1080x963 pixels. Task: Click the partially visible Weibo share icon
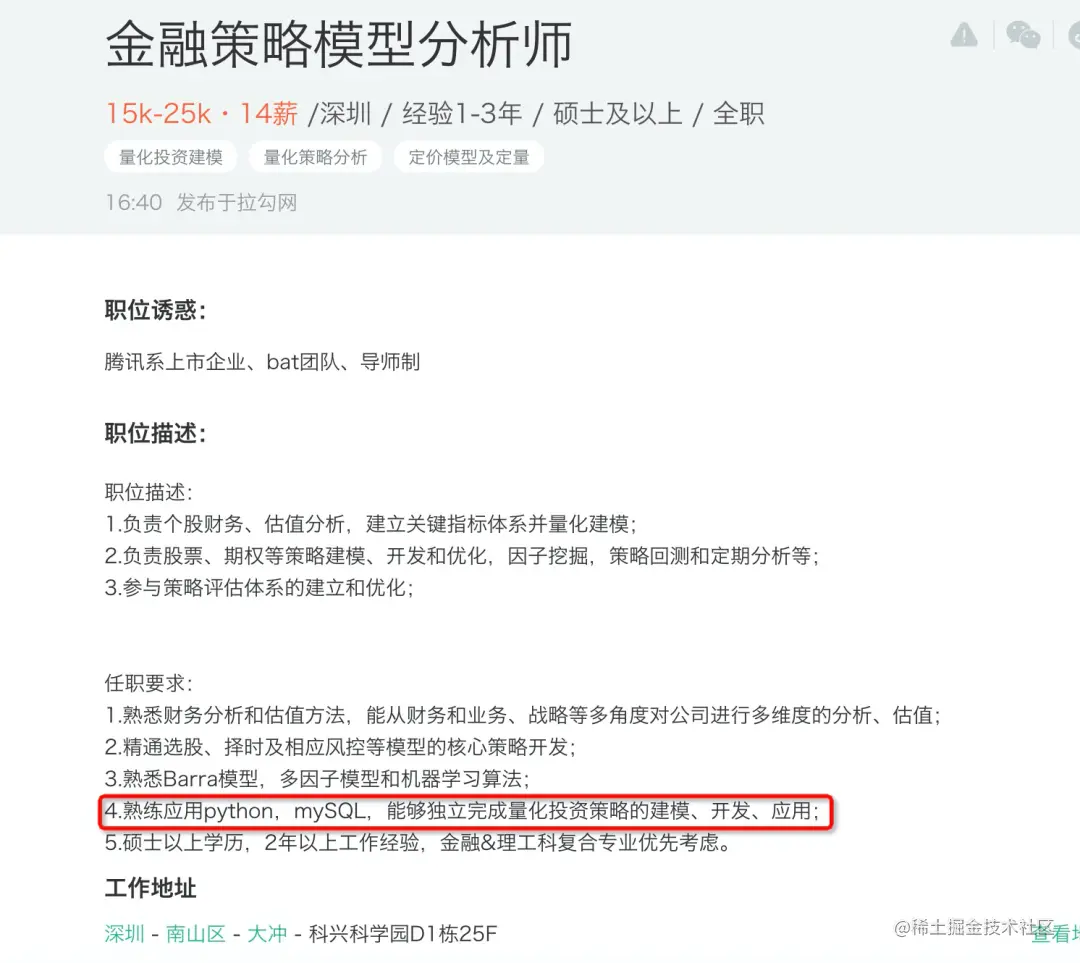1074,34
